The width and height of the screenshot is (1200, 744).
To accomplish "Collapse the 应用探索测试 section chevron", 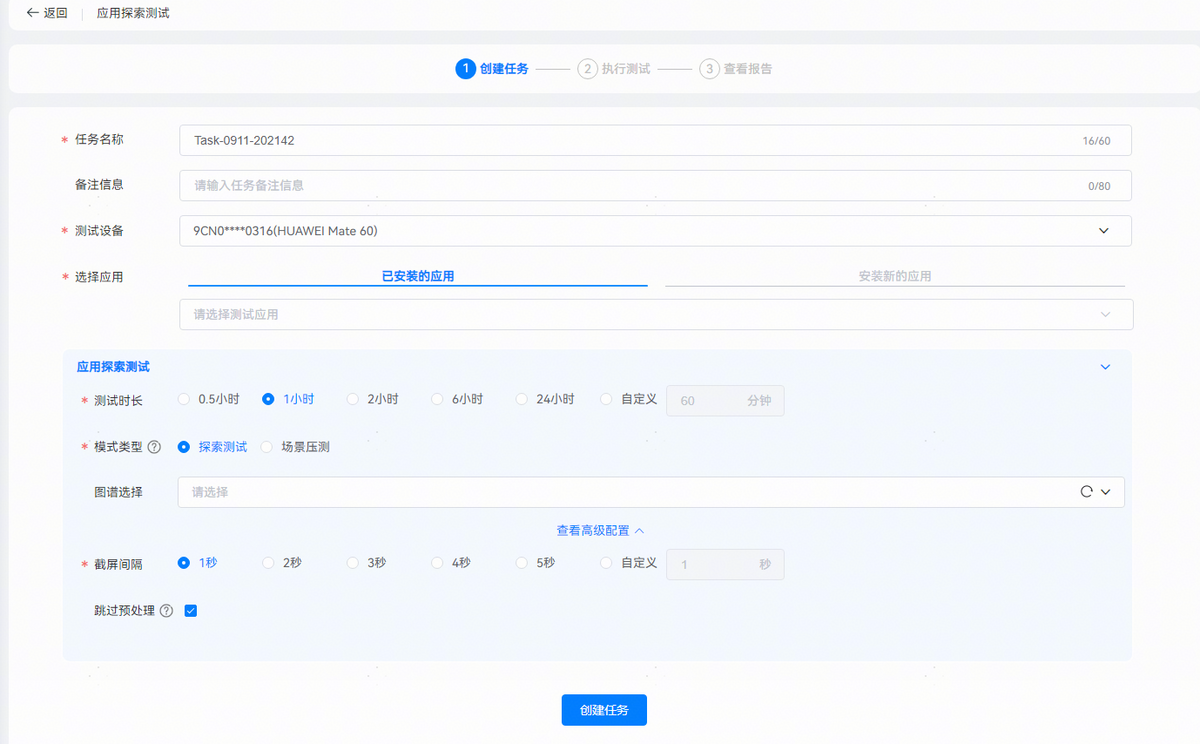I will tap(1105, 367).
